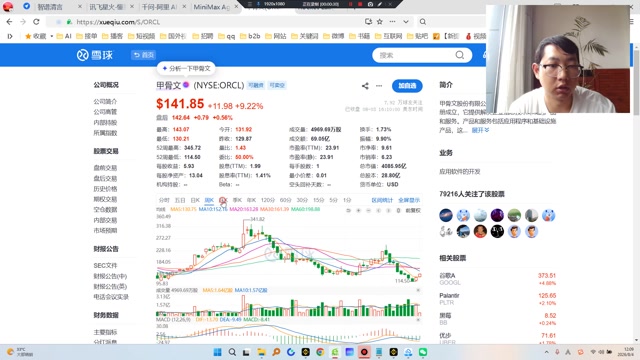Click the share icon beside the stock title
Viewport: 640px width, 360px height.
365,86
